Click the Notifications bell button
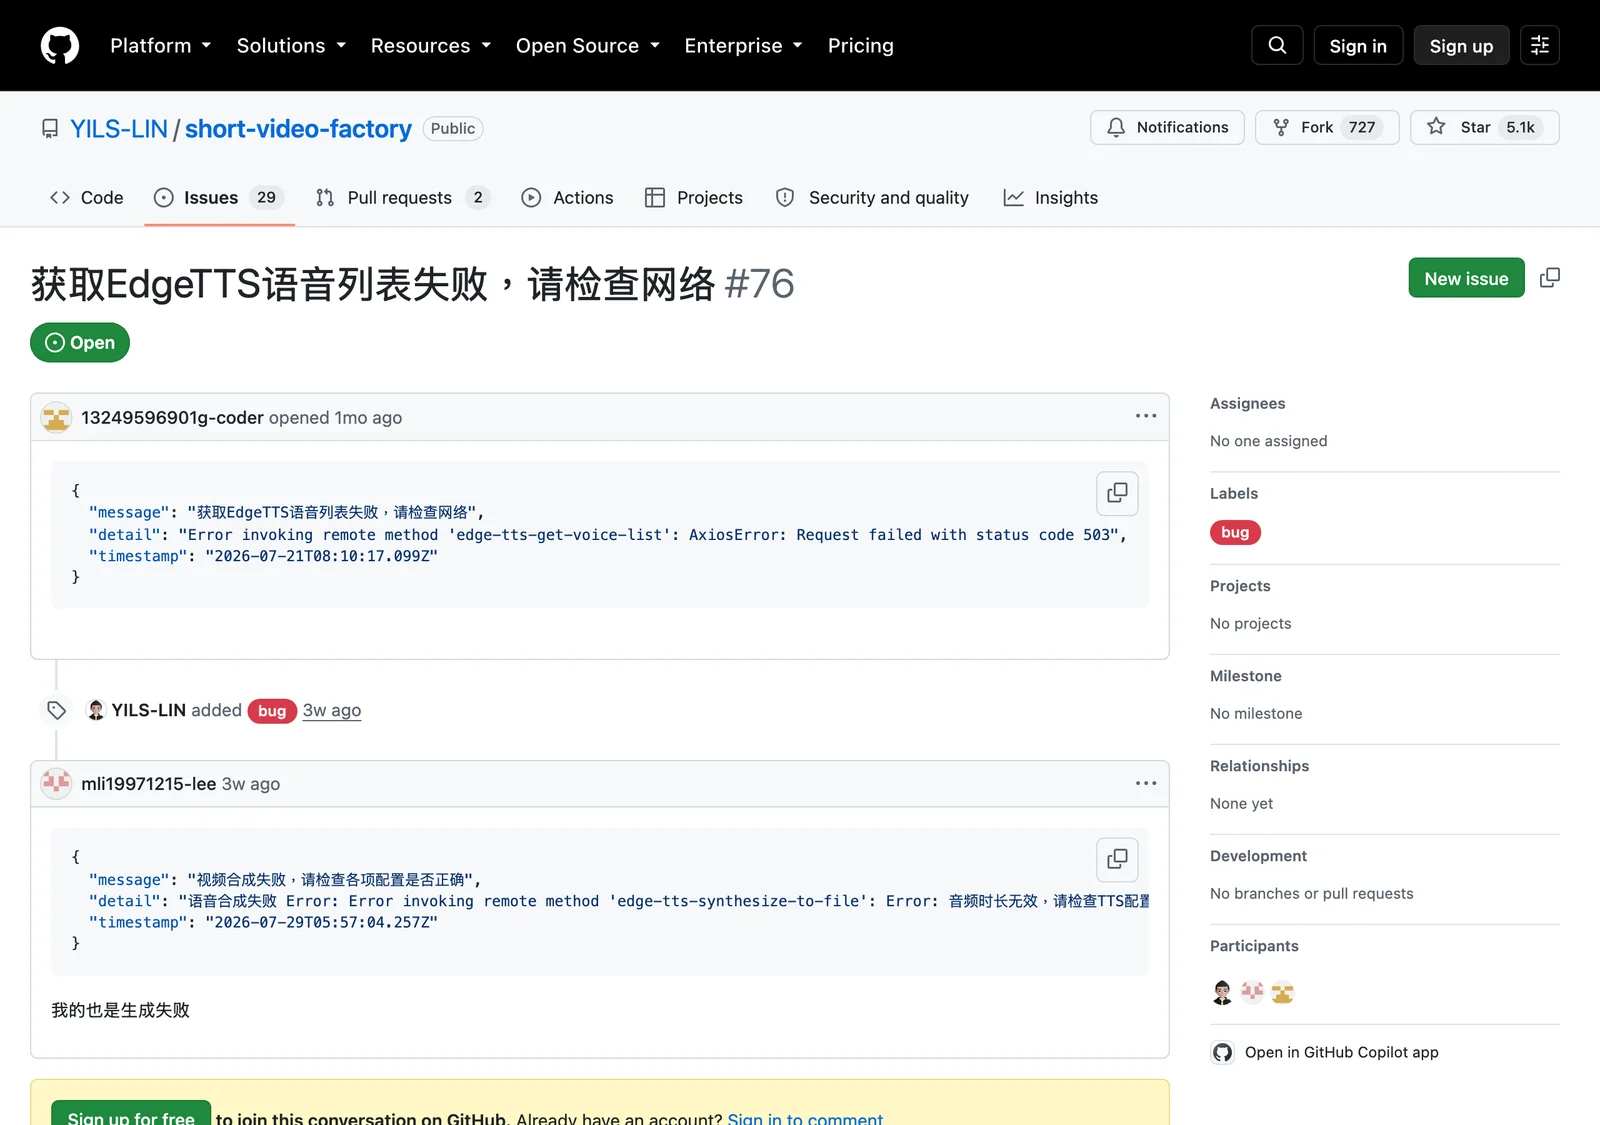 [x=1167, y=127]
